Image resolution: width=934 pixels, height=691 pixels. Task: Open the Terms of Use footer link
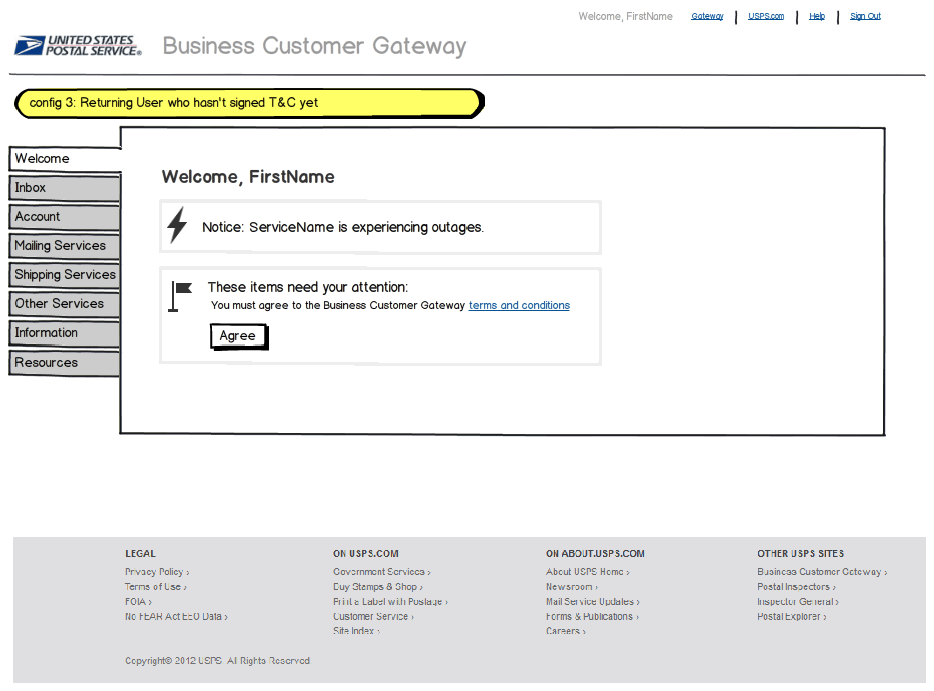pyautogui.click(x=155, y=587)
